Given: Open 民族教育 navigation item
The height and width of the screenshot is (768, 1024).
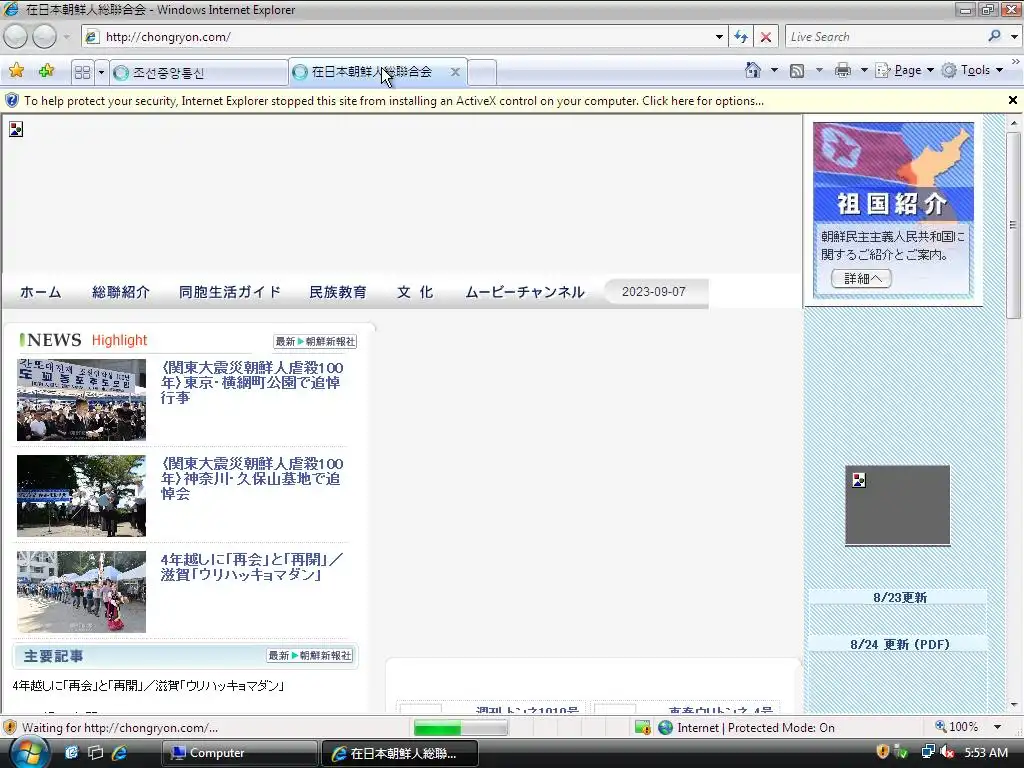Looking at the screenshot, I should click(338, 292).
